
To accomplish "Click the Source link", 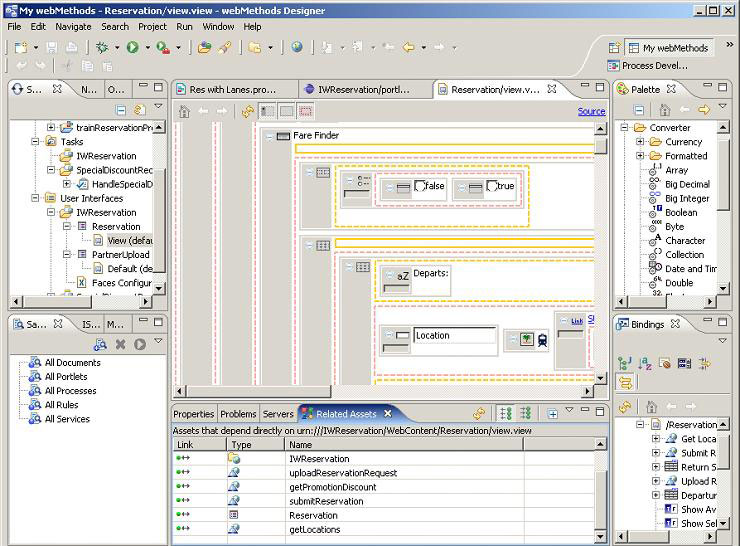I will tap(591, 111).
